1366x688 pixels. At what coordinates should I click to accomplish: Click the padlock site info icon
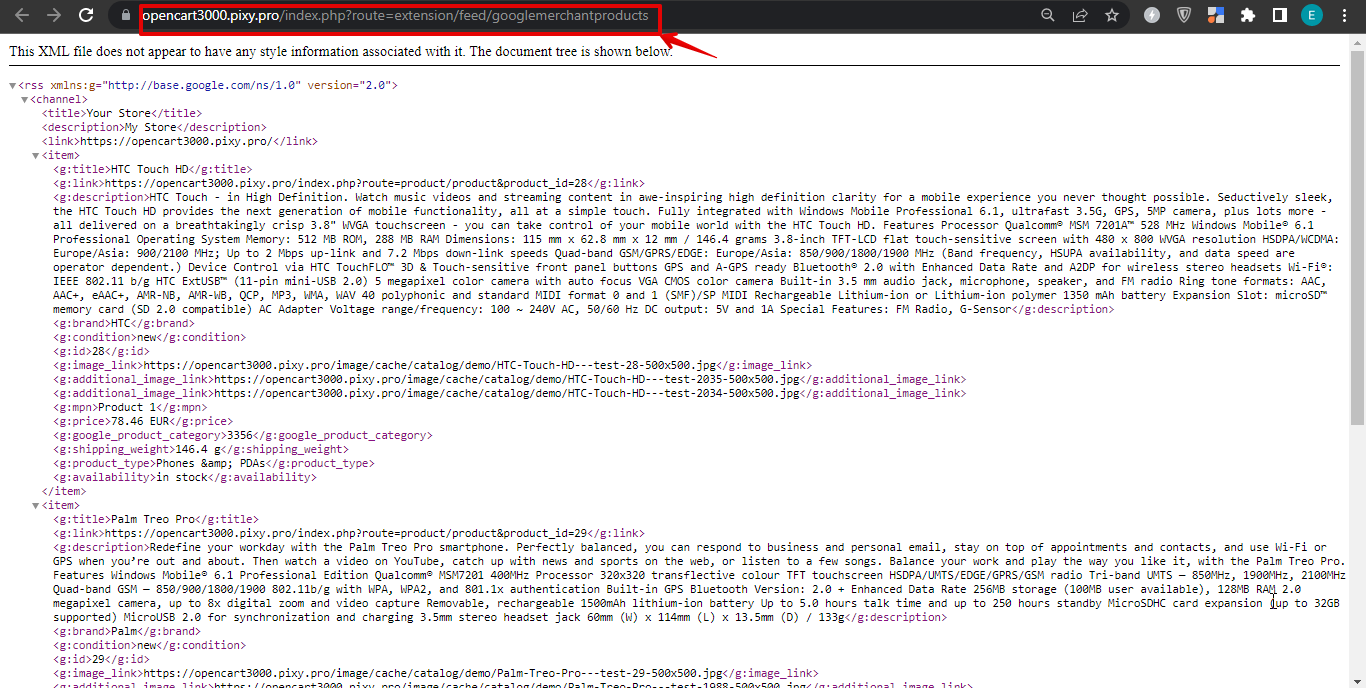[x=125, y=15]
